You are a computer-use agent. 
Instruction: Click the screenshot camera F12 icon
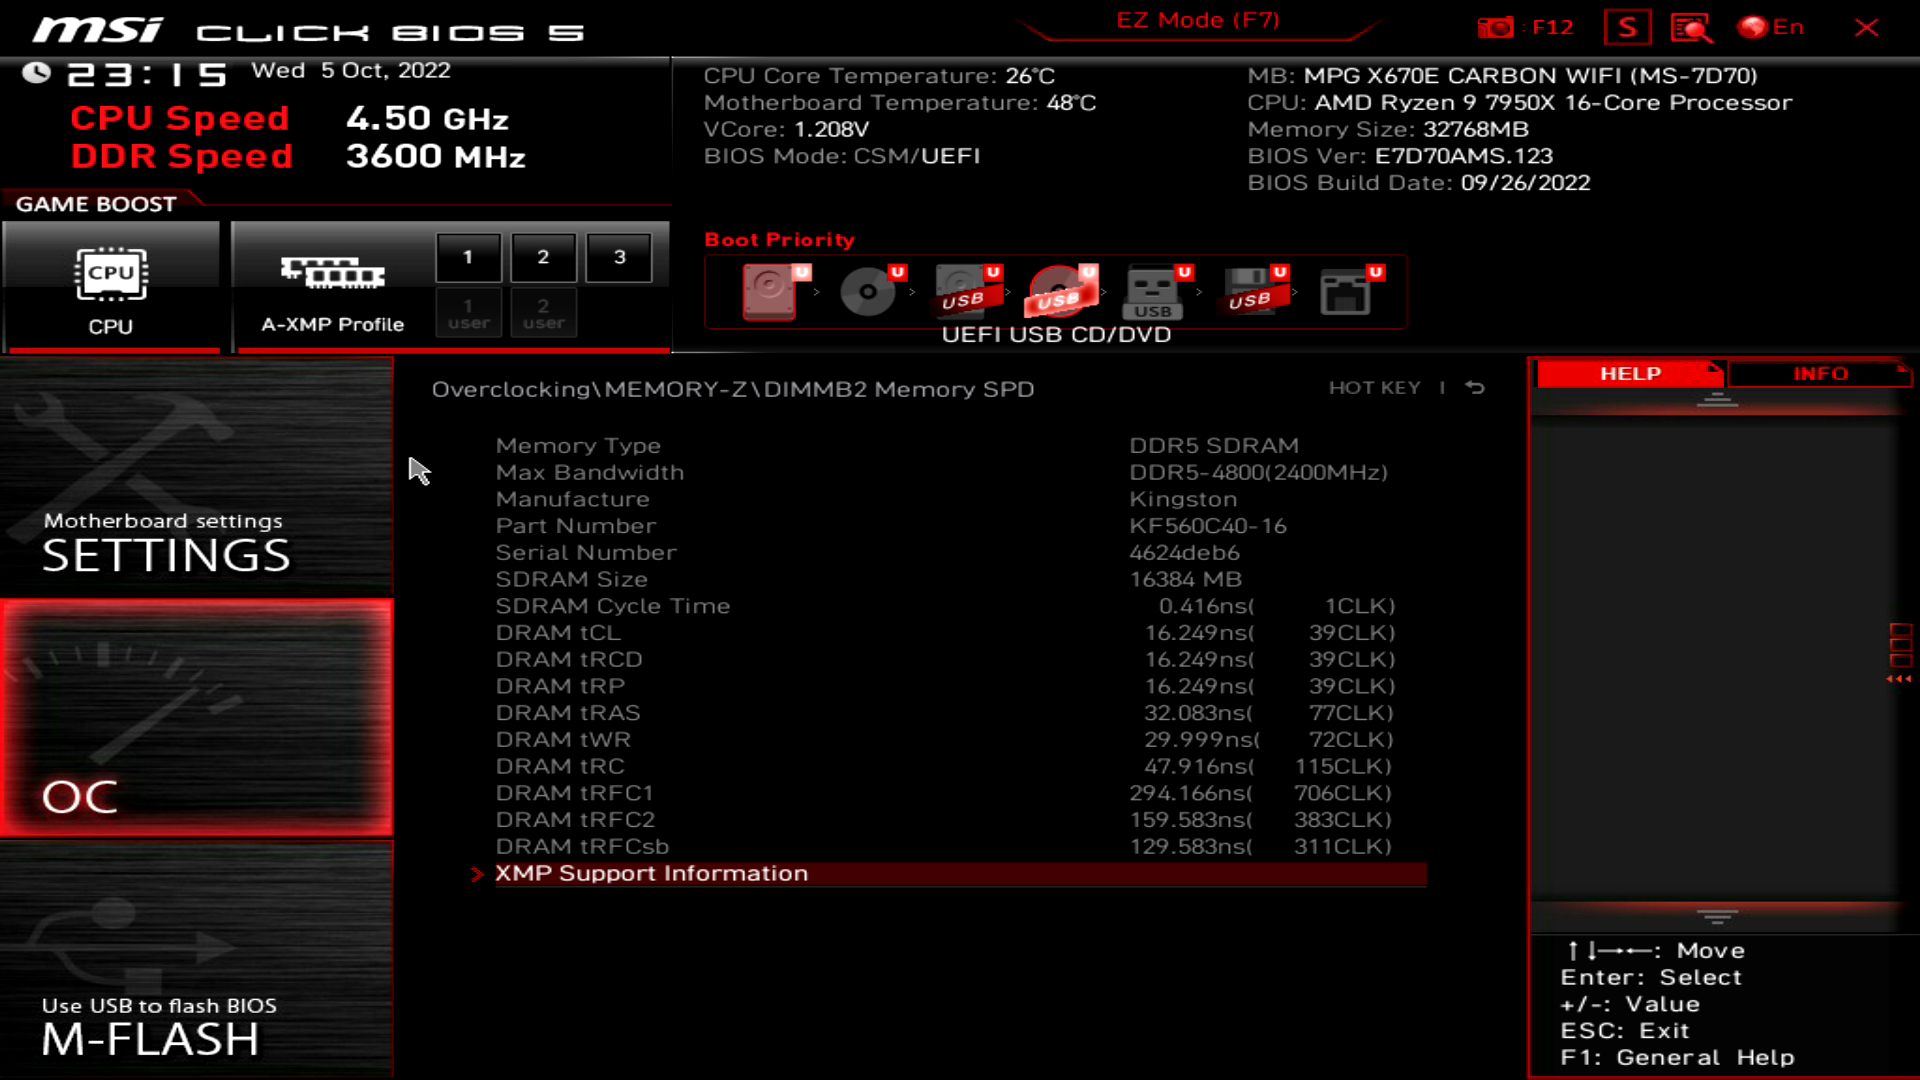pyautogui.click(x=1496, y=27)
